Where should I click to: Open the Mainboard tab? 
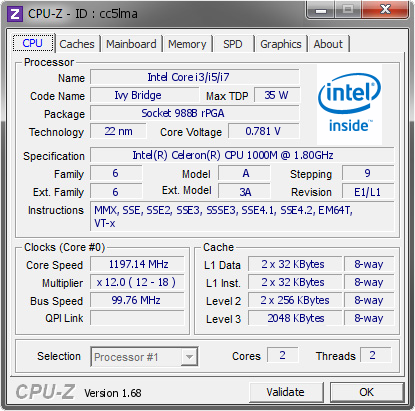(131, 44)
